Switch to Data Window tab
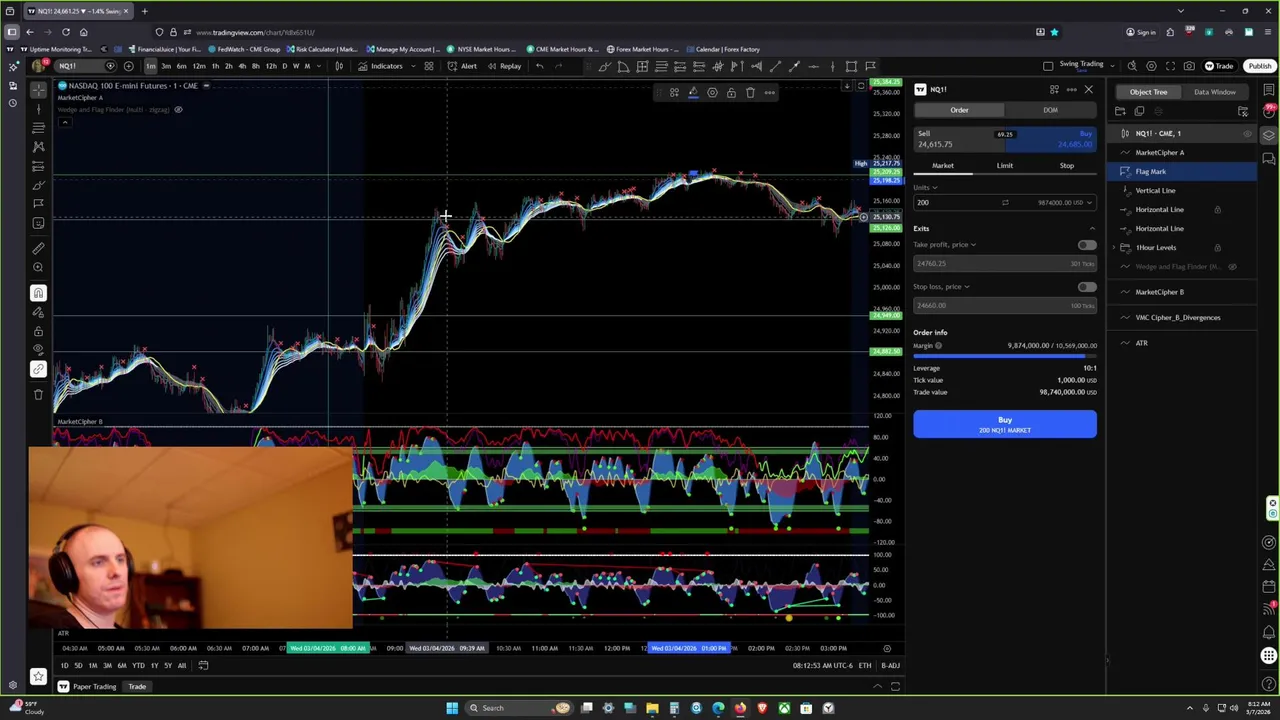The width and height of the screenshot is (1280, 720). 1214,92
